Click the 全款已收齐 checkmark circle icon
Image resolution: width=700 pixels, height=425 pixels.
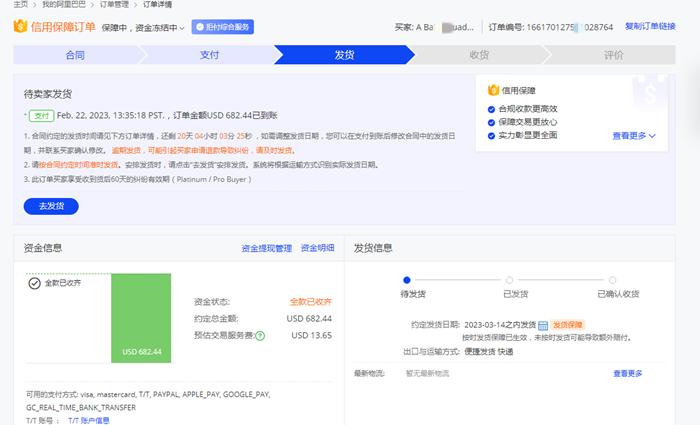(34, 284)
